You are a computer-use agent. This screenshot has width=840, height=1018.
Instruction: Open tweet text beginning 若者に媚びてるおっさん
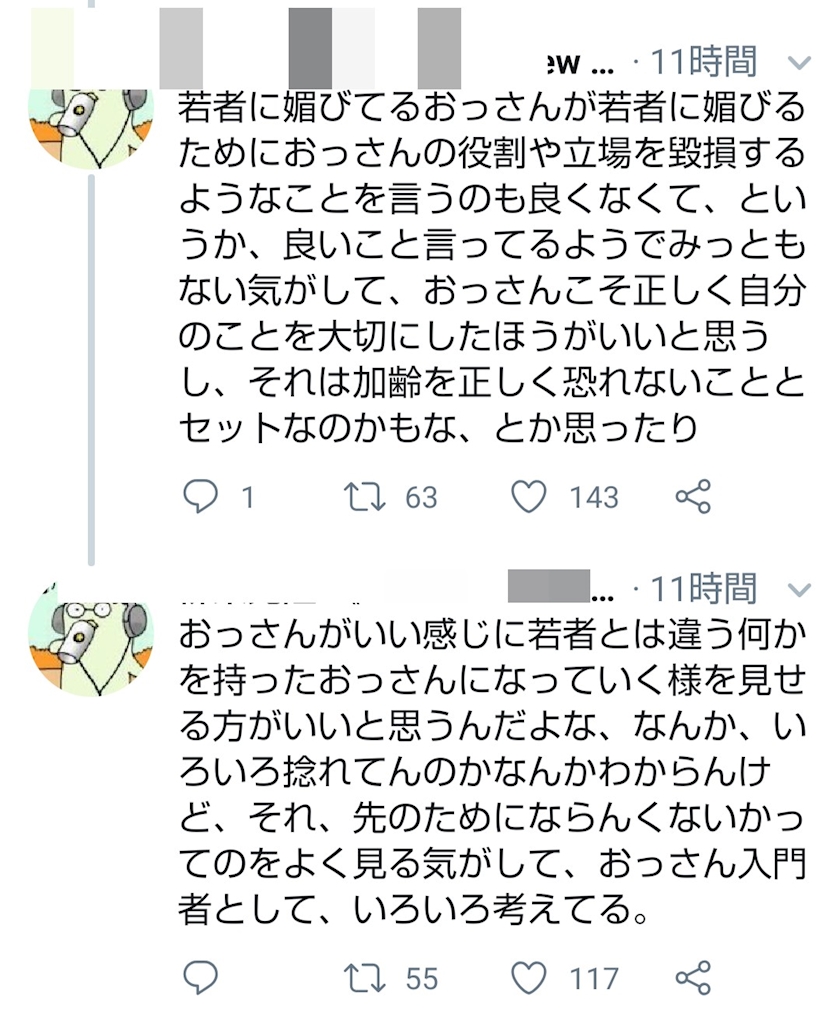(x=492, y=267)
